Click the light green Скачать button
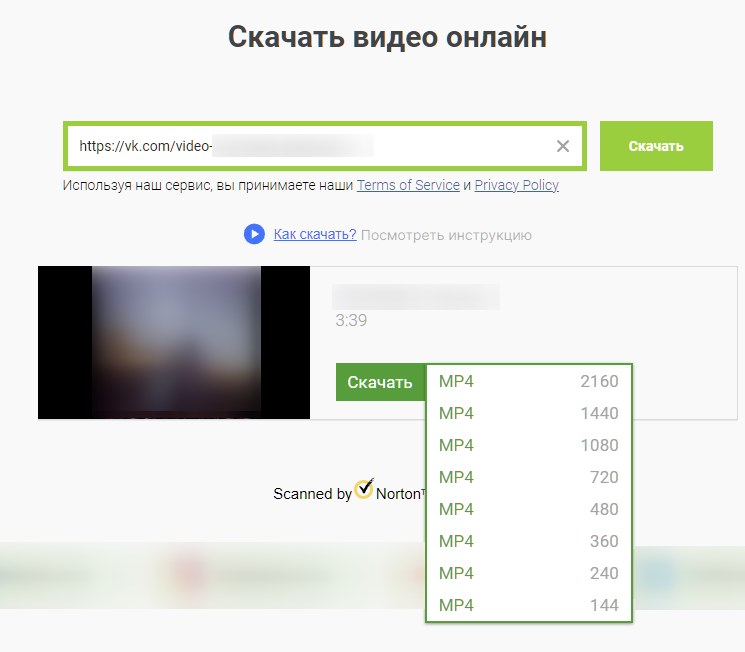 click(x=656, y=146)
